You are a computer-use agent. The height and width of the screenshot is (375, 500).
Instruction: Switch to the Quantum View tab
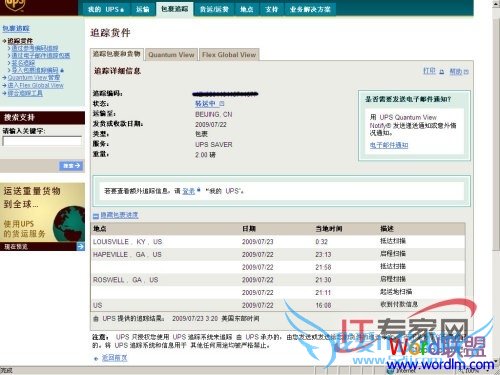click(x=171, y=55)
